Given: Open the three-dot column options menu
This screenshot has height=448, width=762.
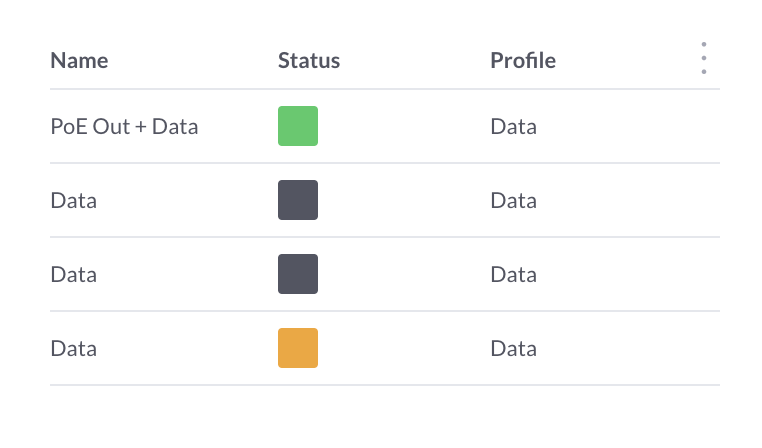Looking at the screenshot, I should [704, 59].
